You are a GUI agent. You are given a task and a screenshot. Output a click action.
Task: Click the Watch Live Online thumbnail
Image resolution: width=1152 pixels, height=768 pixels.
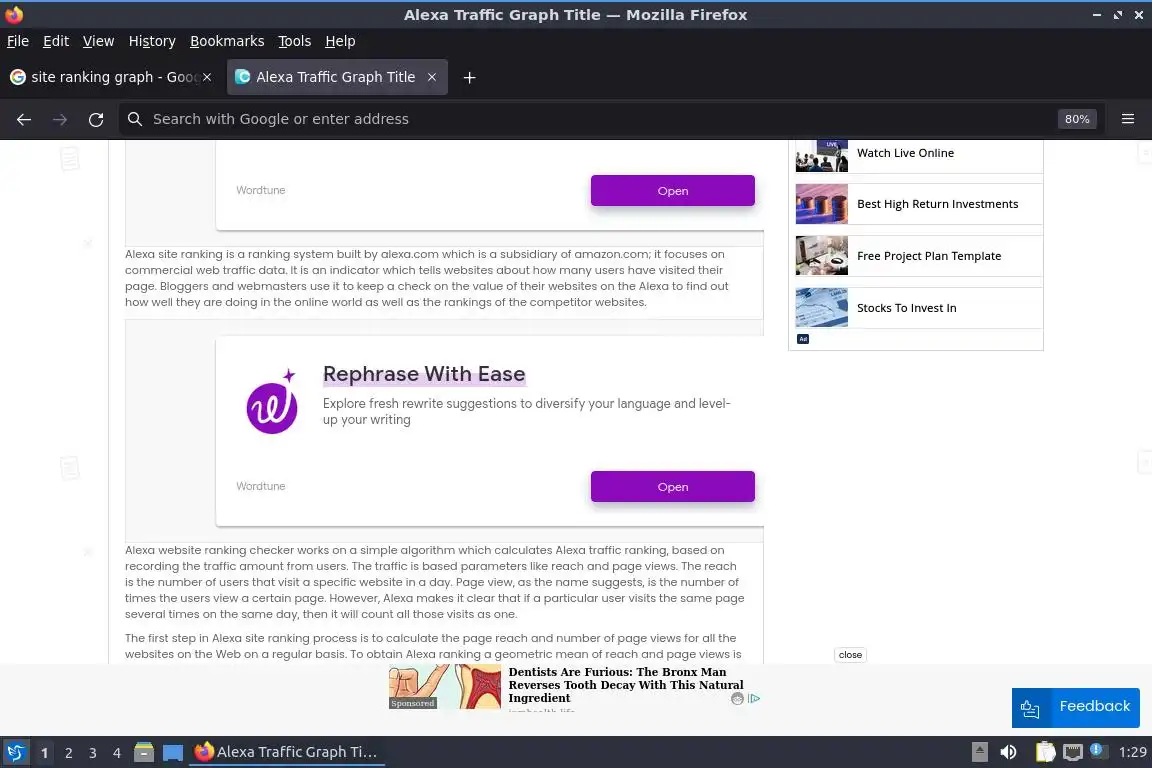coord(821,155)
